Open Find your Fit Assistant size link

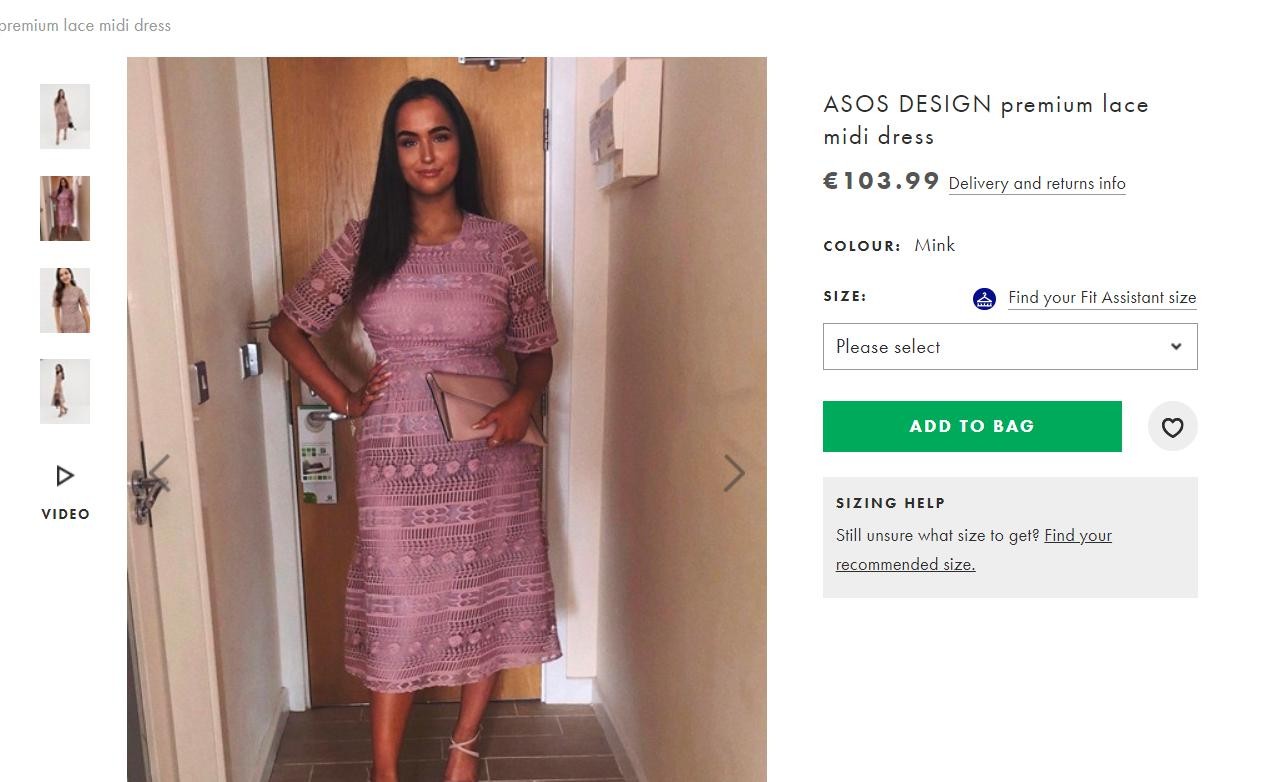click(x=1102, y=298)
